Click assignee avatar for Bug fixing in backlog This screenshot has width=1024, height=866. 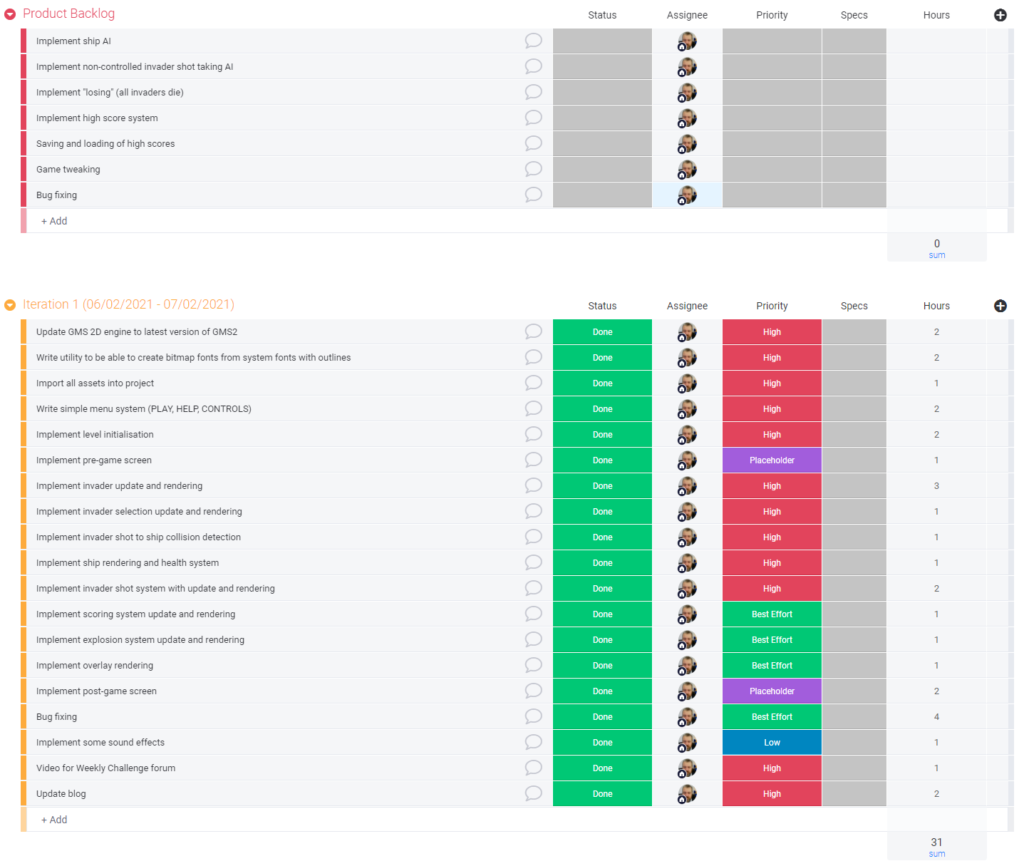pyautogui.click(x=687, y=195)
